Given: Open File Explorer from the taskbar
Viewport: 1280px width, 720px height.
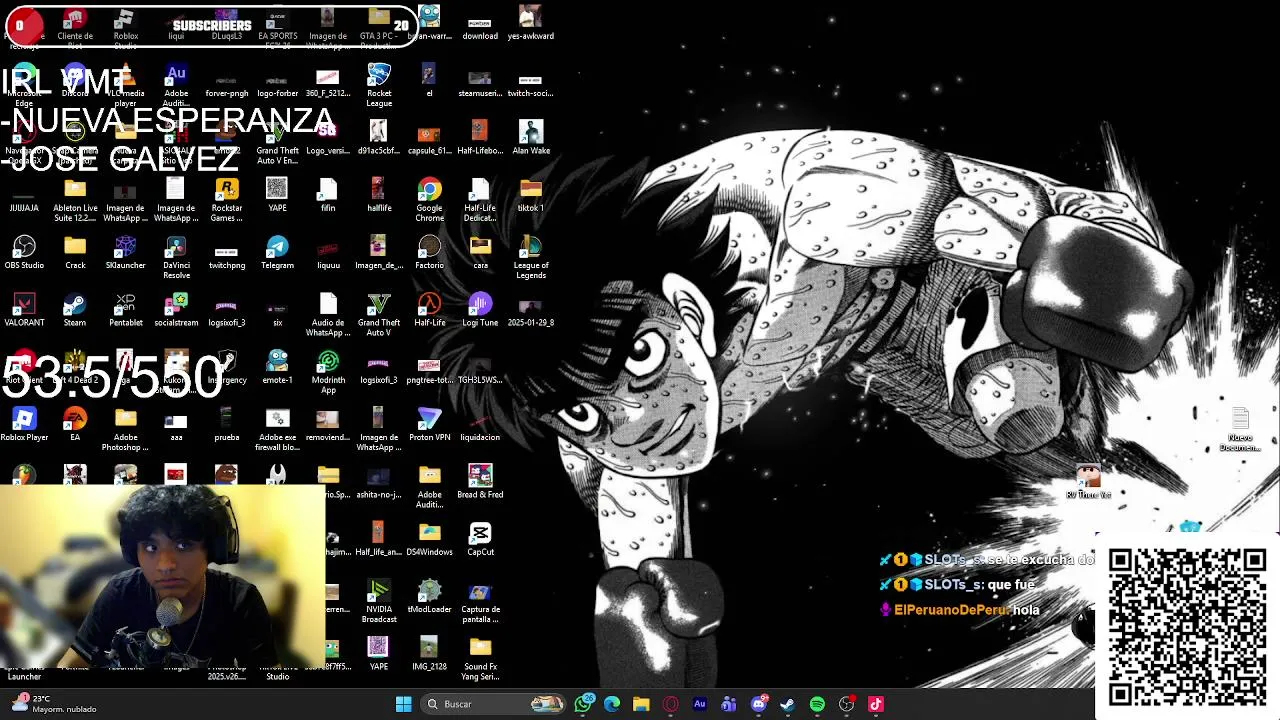Looking at the screenshot, I should coord(641,704).
